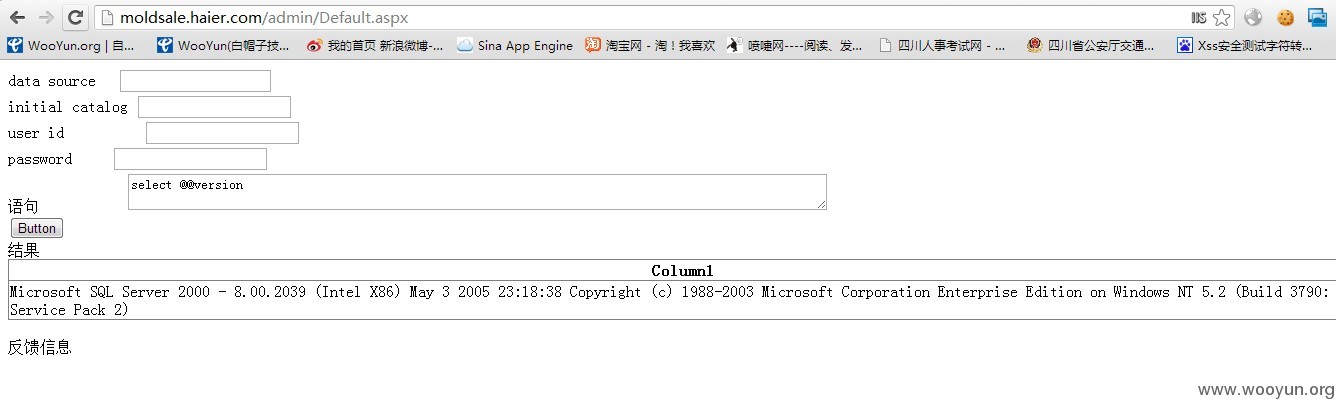
Task: Open the Taobao bookmark
Action: coord(650,45)
